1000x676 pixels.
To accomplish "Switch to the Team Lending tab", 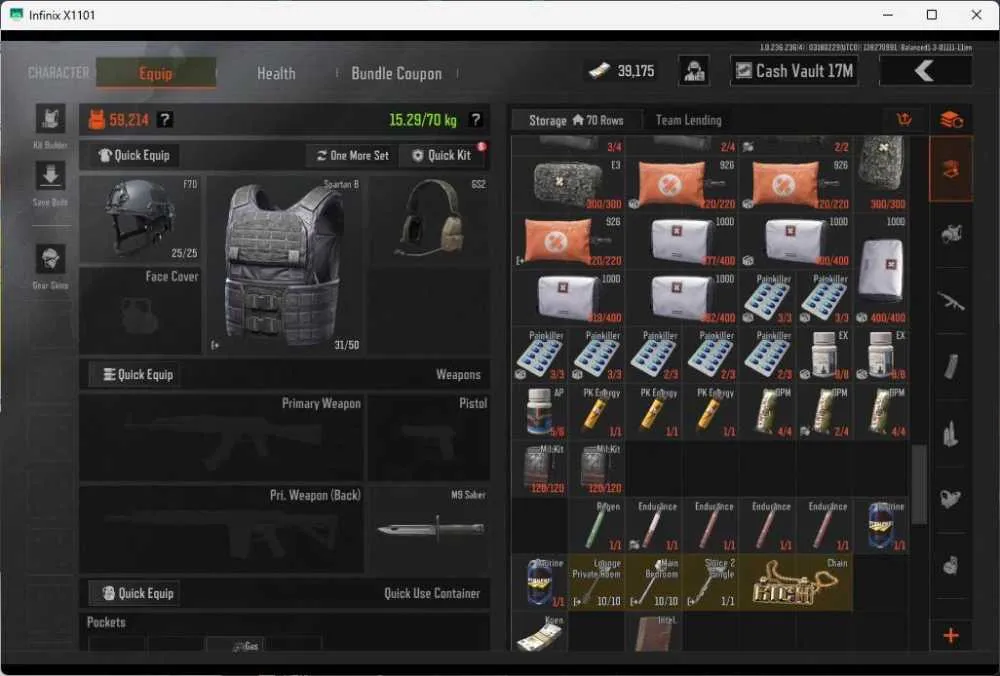I will click(x=689, y=120).
